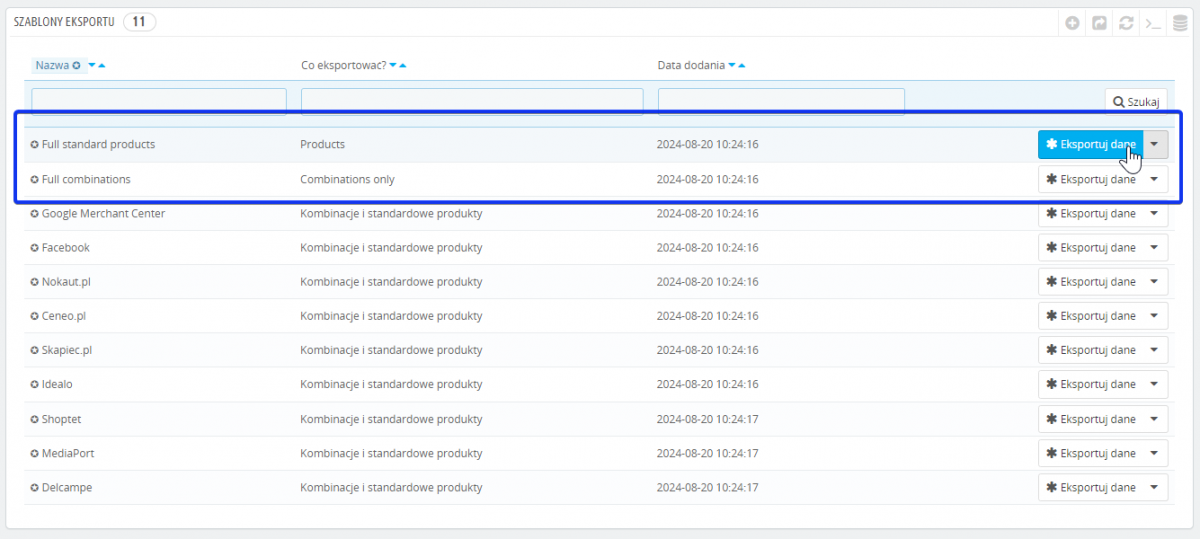The height and width of the screenshot is (539, 1200).
Task: Click the export list arrow icon
Action: tap(1099, 22)
